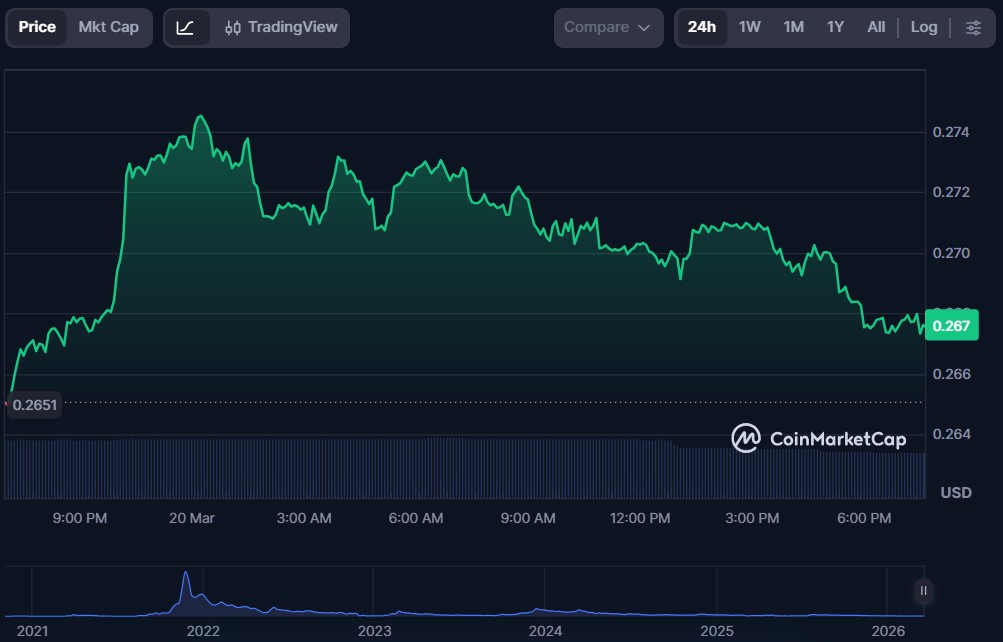Screen dimensions: 1003x642
Task: Click the CoinMarketCap logo watermark
Action: 819,438
